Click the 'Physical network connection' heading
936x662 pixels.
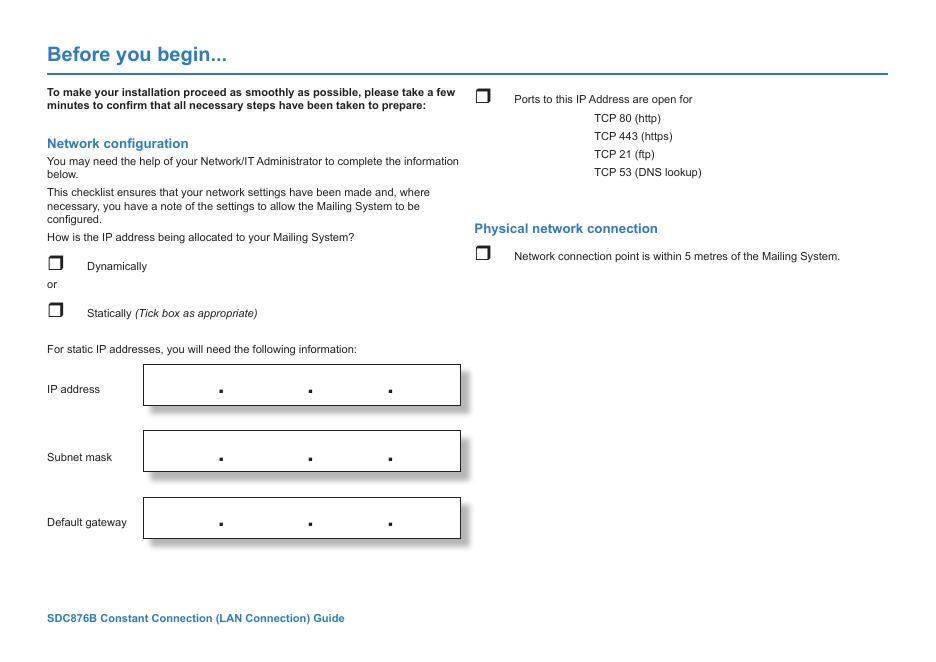(565, 228)
